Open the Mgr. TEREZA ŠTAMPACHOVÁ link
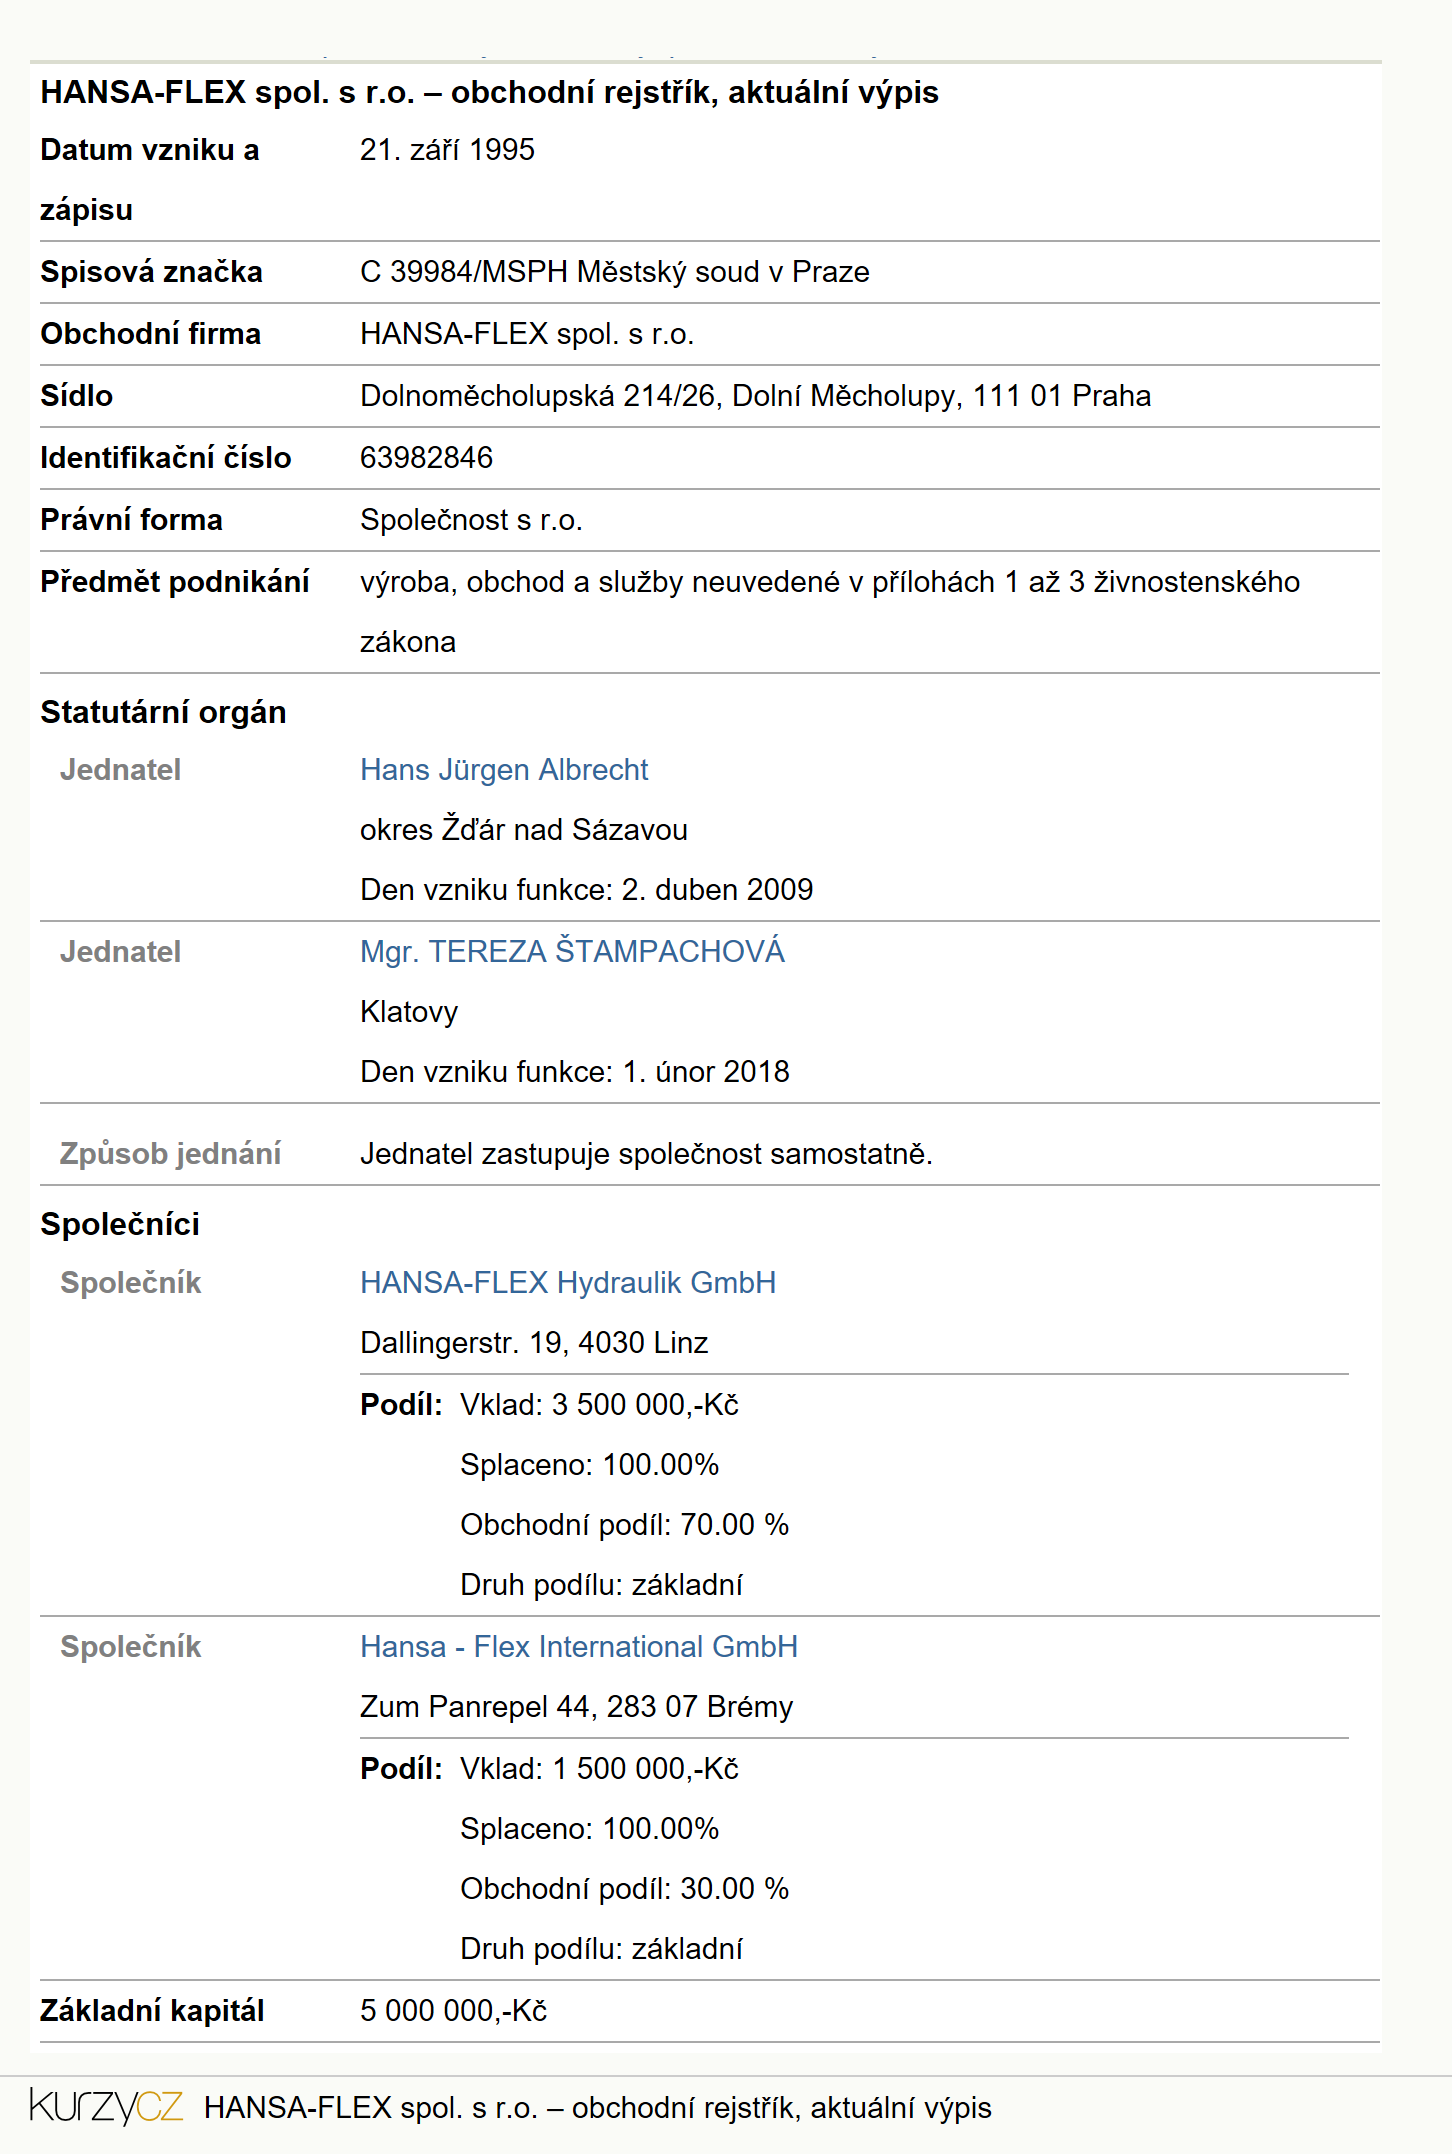The width and height of the screenshot is (1452, 2154). (x=572, y=952)
